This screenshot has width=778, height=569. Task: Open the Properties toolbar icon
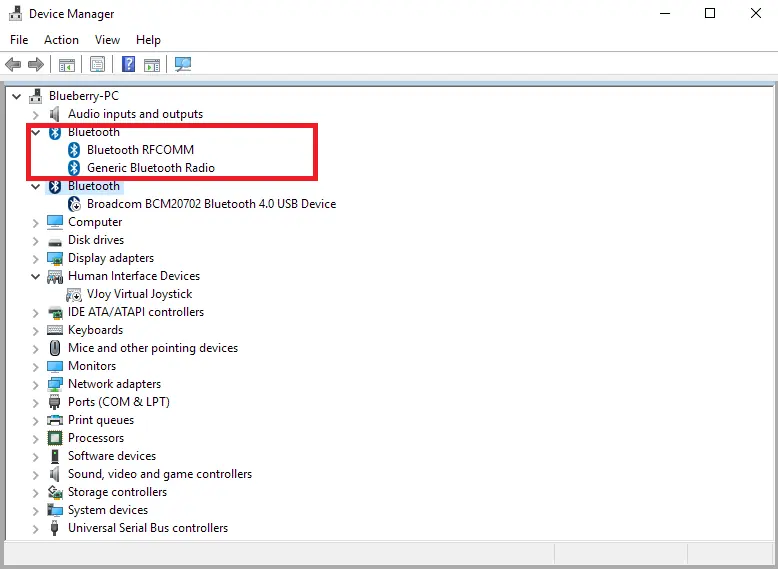(x=97, y=64)
